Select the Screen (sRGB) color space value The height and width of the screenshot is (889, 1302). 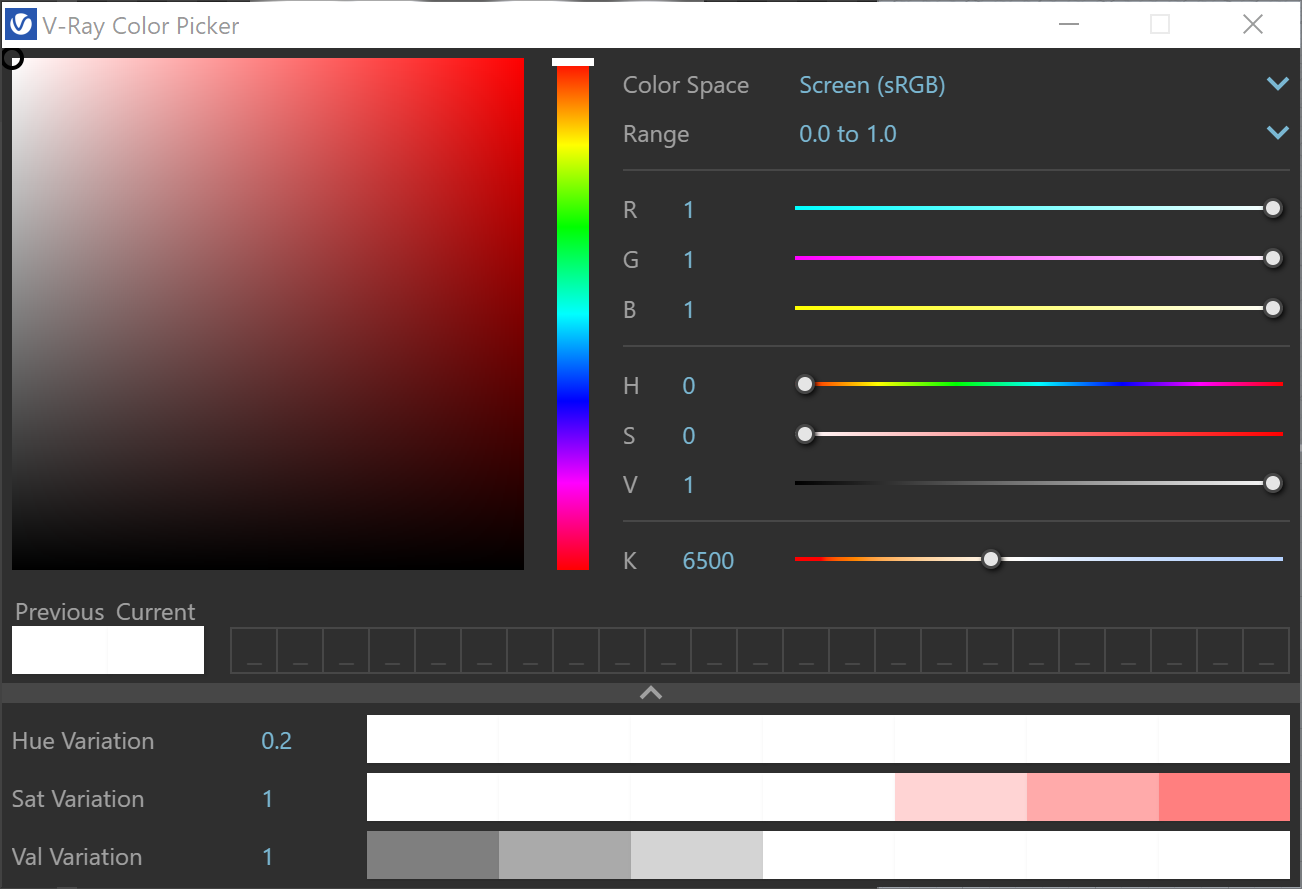(872, 85)
